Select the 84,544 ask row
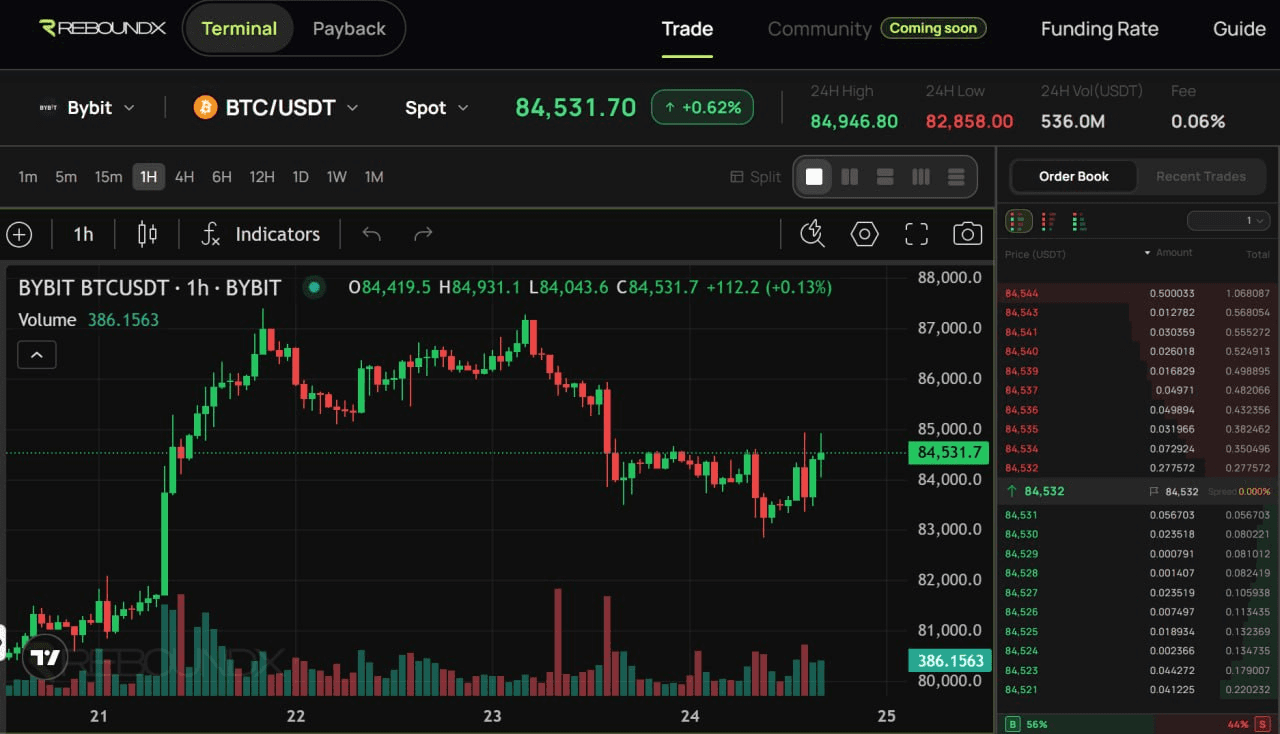The image size is (1280, 734). click(x=1138, y=293)
